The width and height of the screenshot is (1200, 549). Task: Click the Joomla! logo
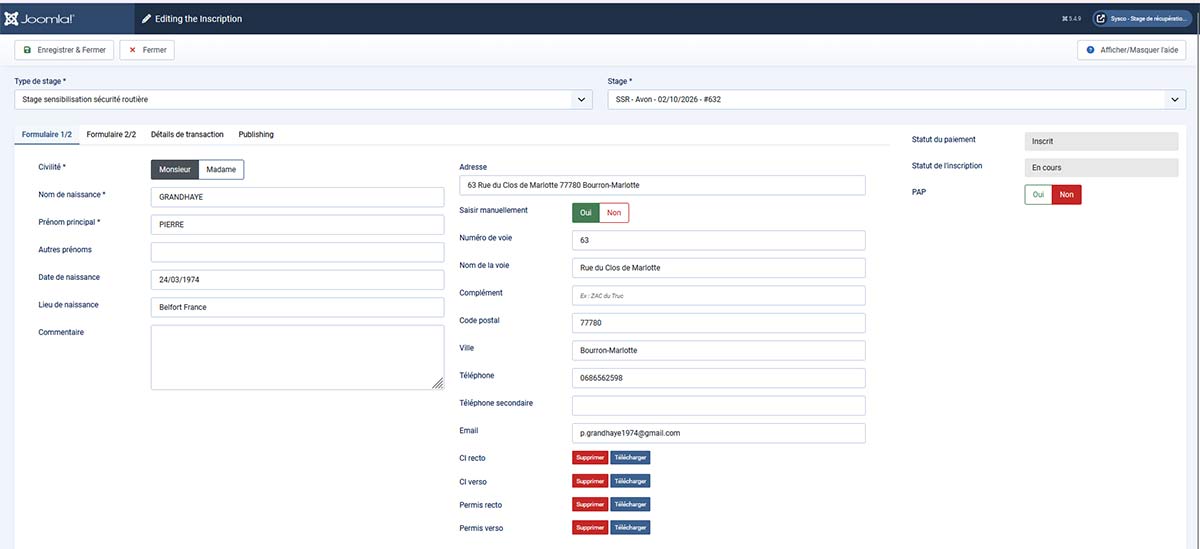point(40,18)
